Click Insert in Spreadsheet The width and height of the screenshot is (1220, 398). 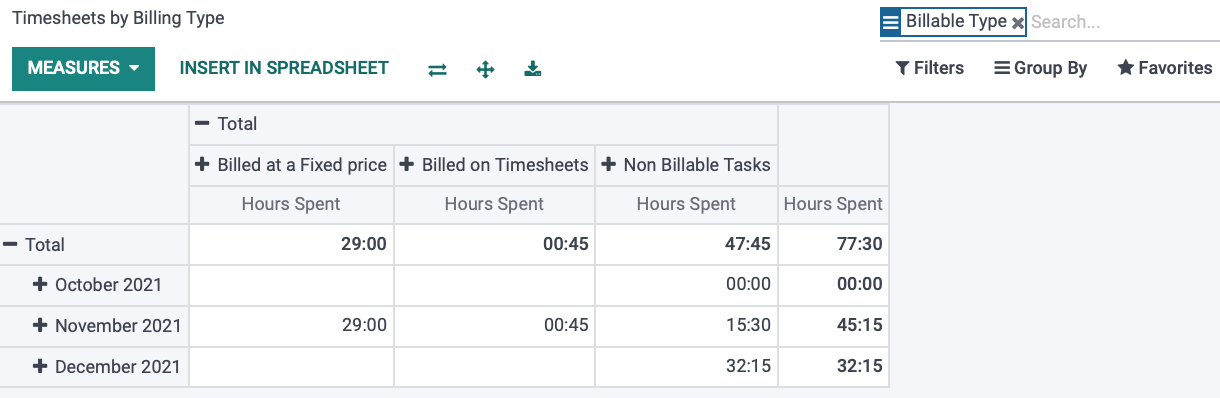284,68
